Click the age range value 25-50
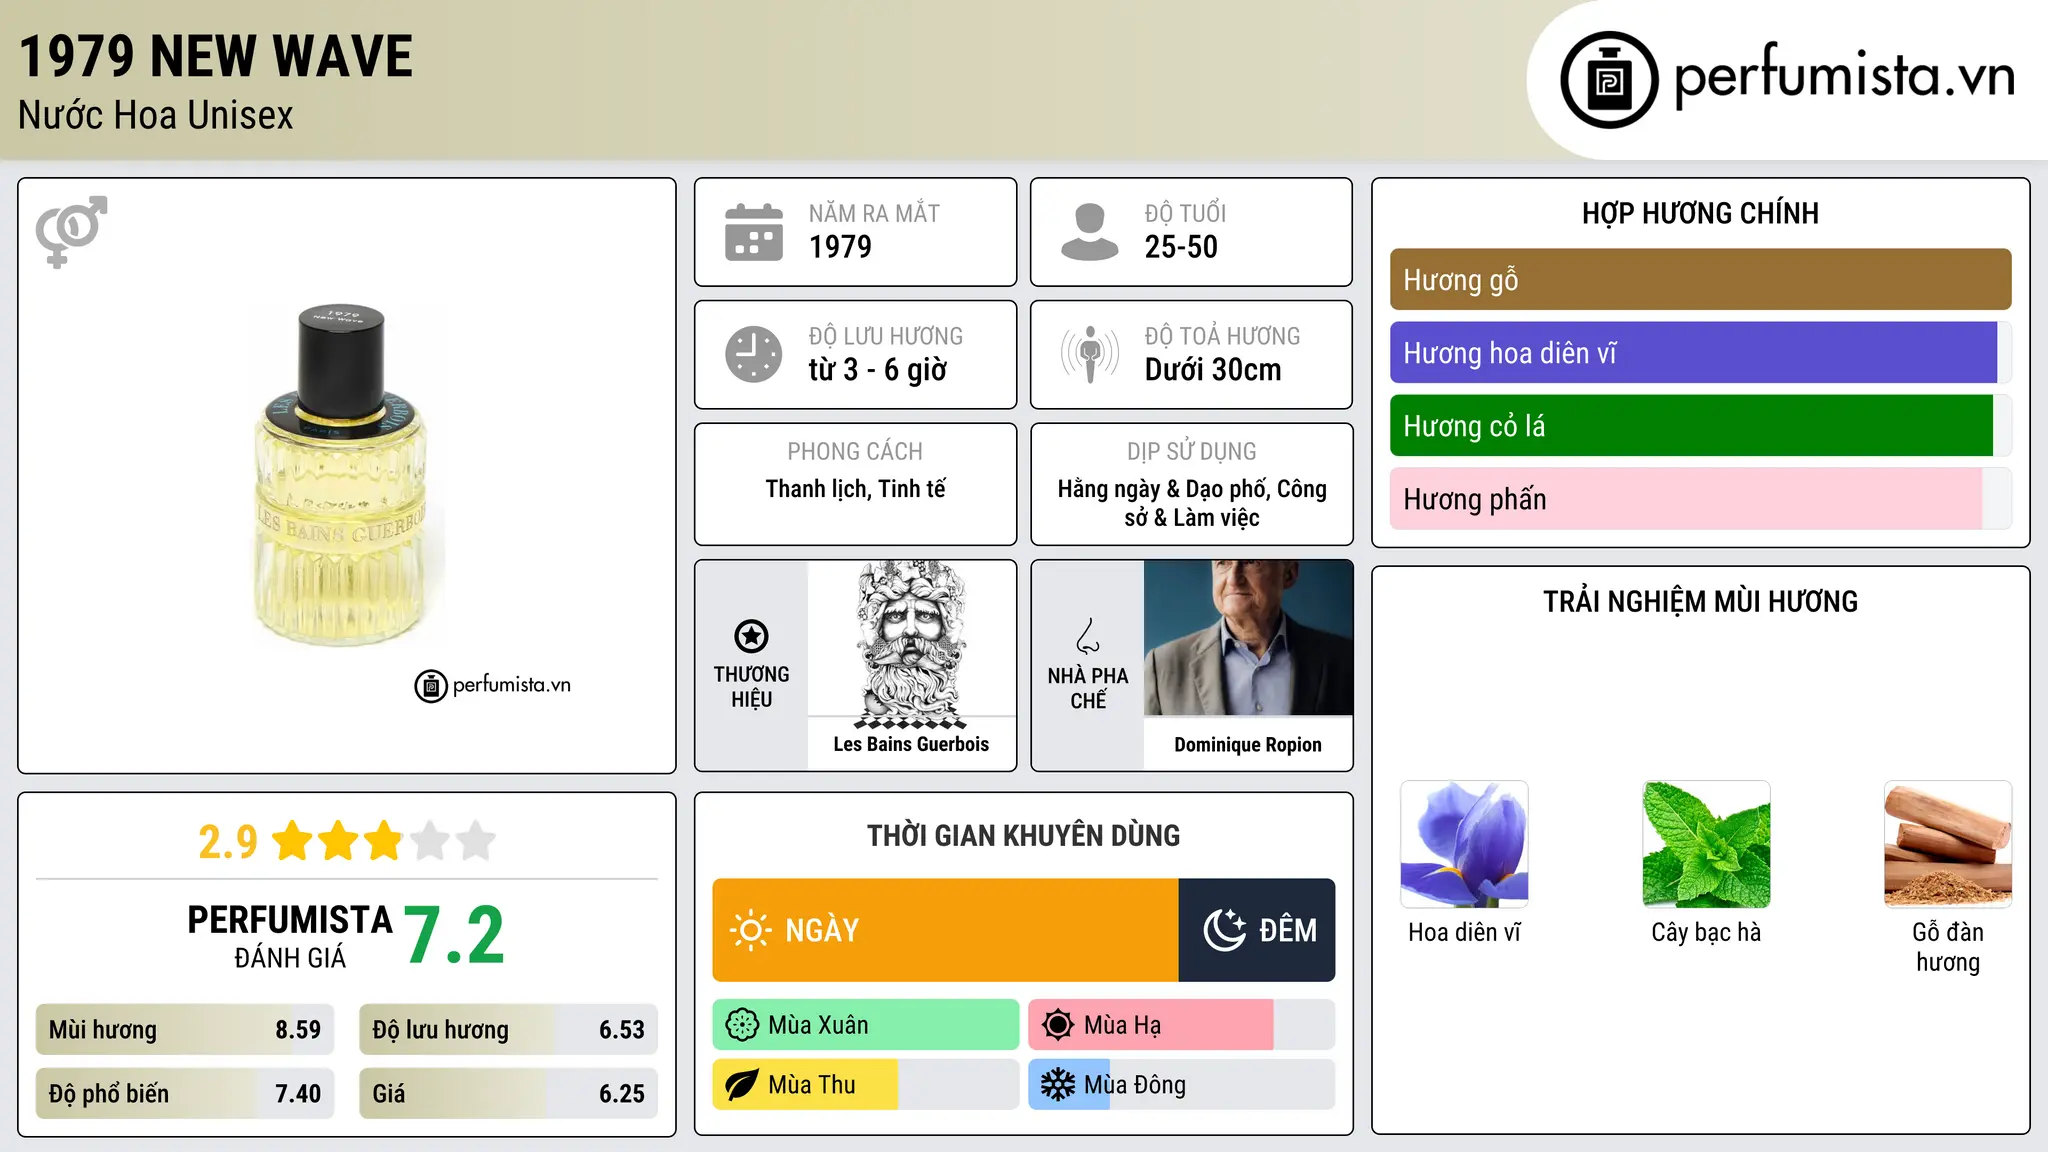2048x1152 pixels. point(1181,247)
